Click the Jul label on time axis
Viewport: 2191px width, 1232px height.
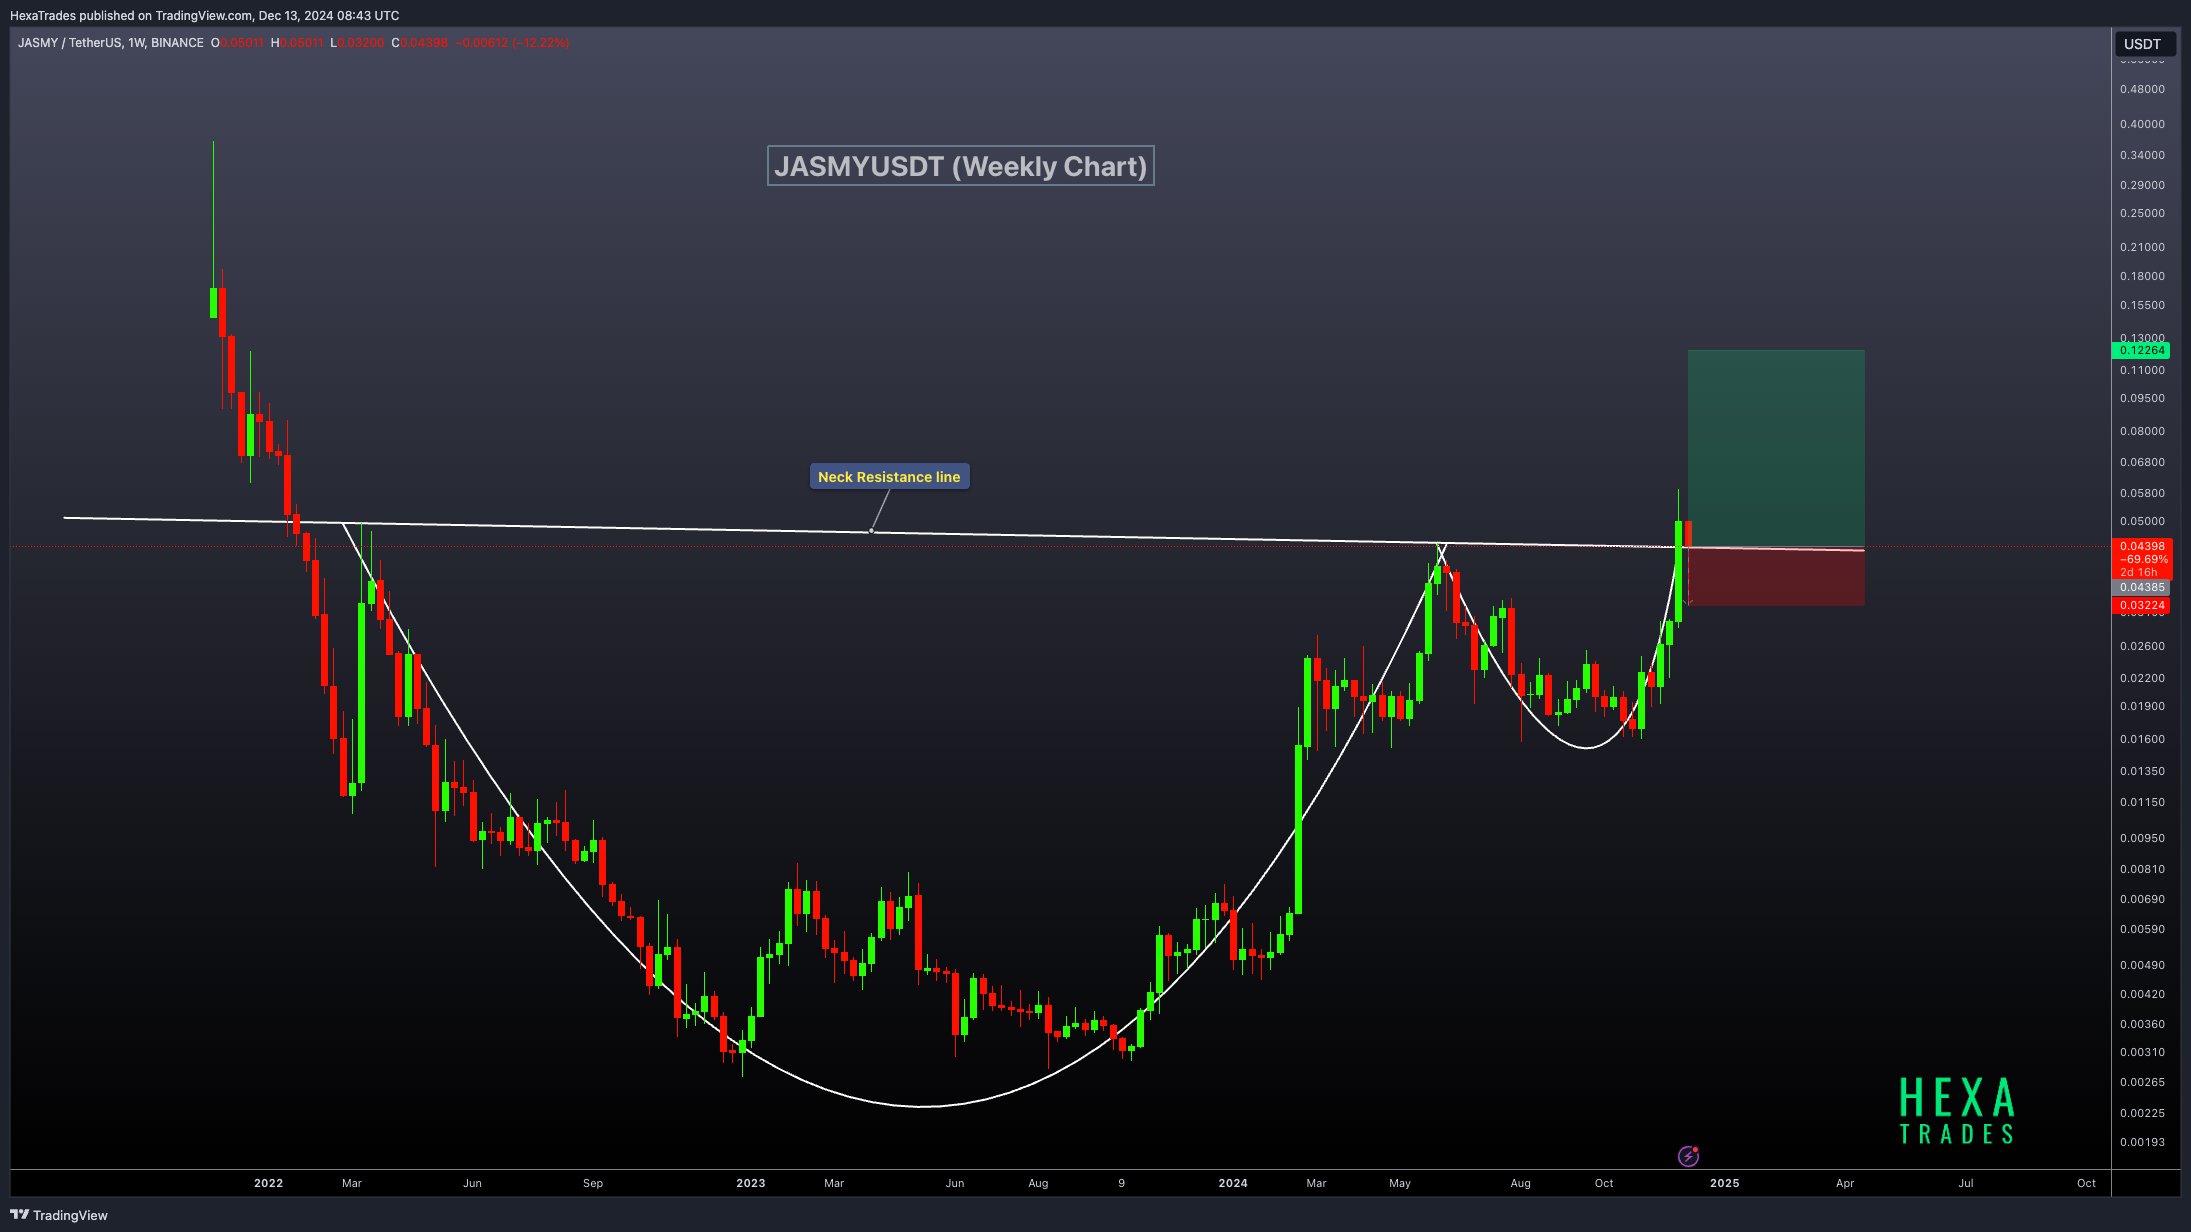click(x=1966, y=1183)
